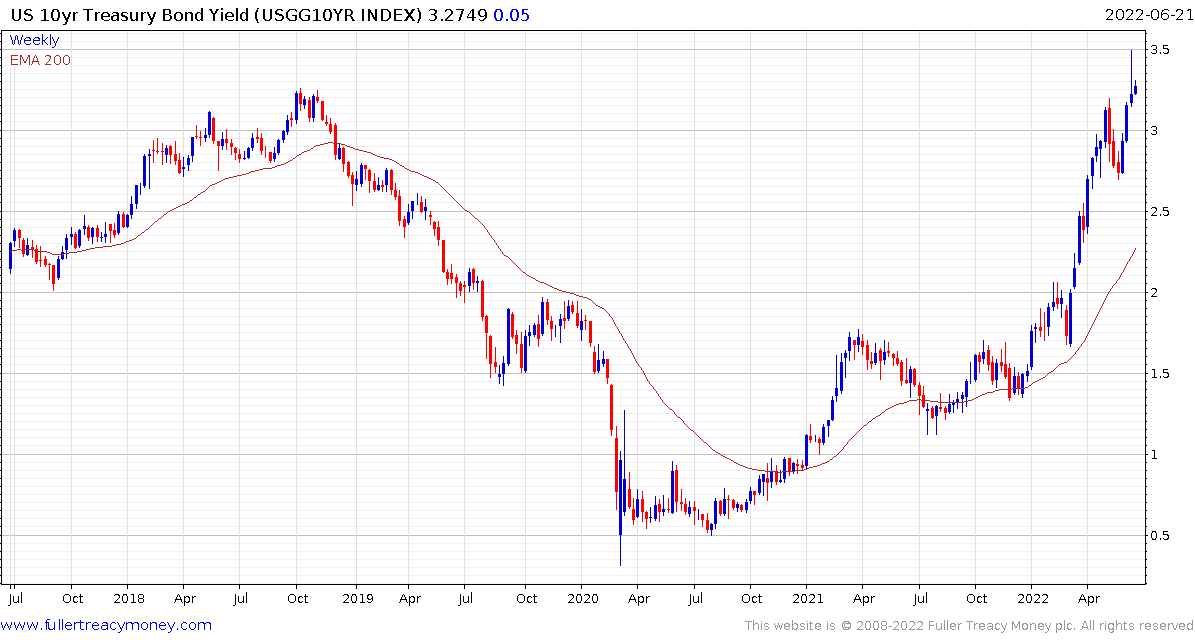Click the chart title 'US 10yr Treasury Bond Yield'

(x=130, y=15)
